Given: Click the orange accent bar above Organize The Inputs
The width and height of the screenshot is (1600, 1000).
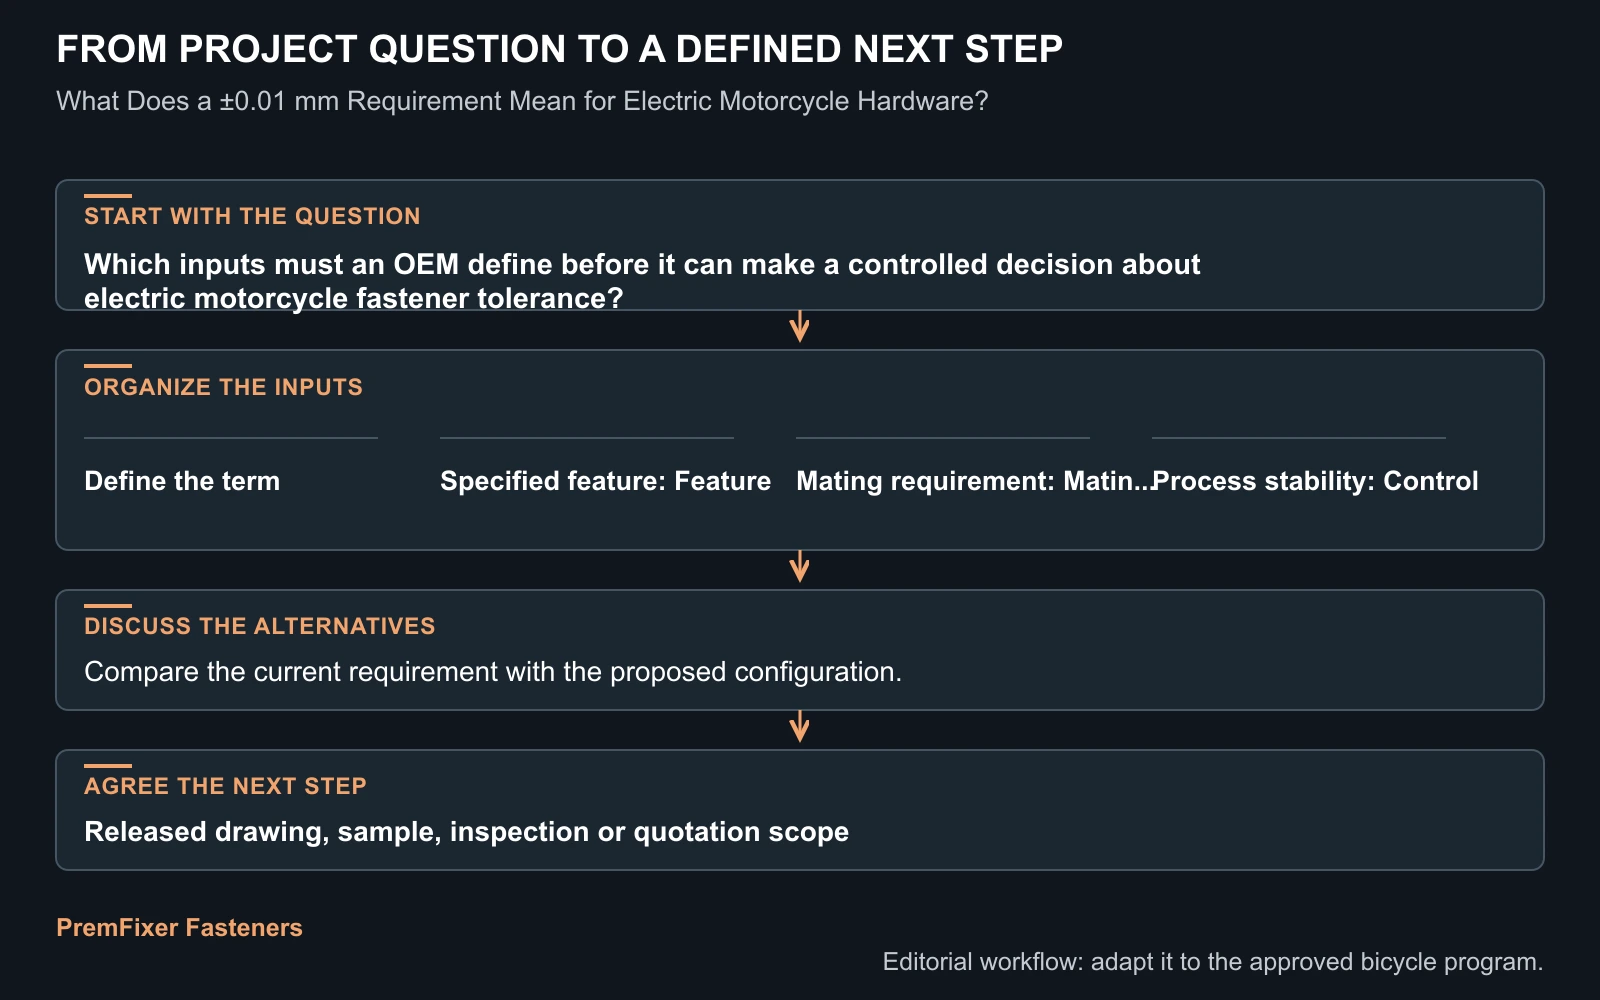Looking at the screenshot, I should [108, 366].
